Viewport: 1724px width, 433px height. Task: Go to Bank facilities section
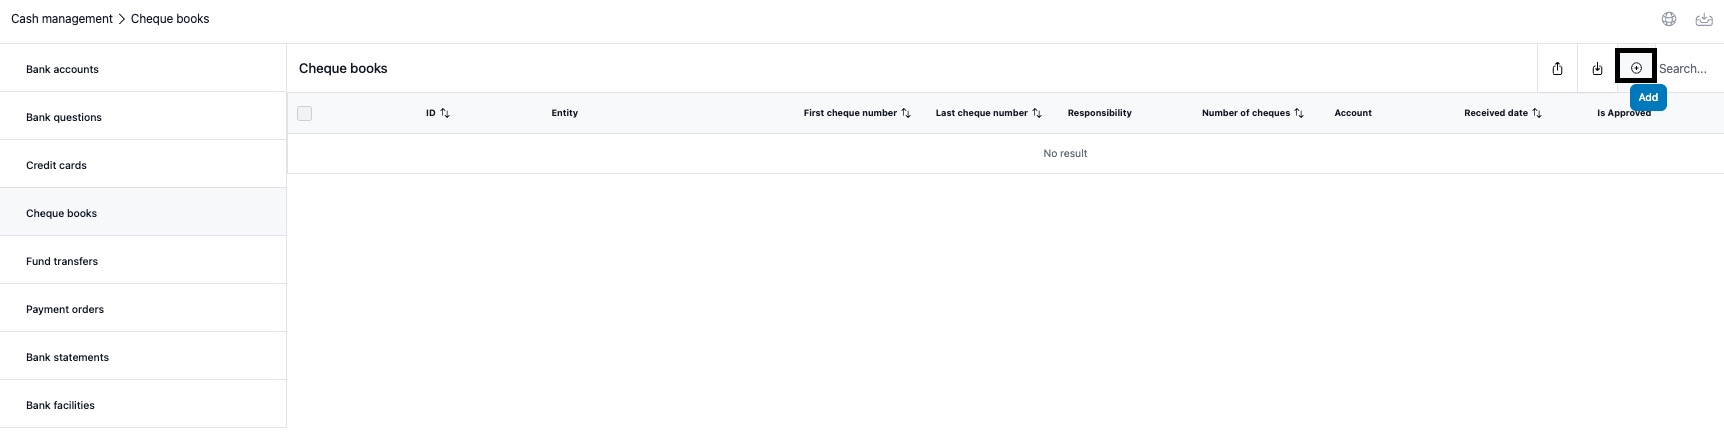pyautogui.click(x=143, y=405)
